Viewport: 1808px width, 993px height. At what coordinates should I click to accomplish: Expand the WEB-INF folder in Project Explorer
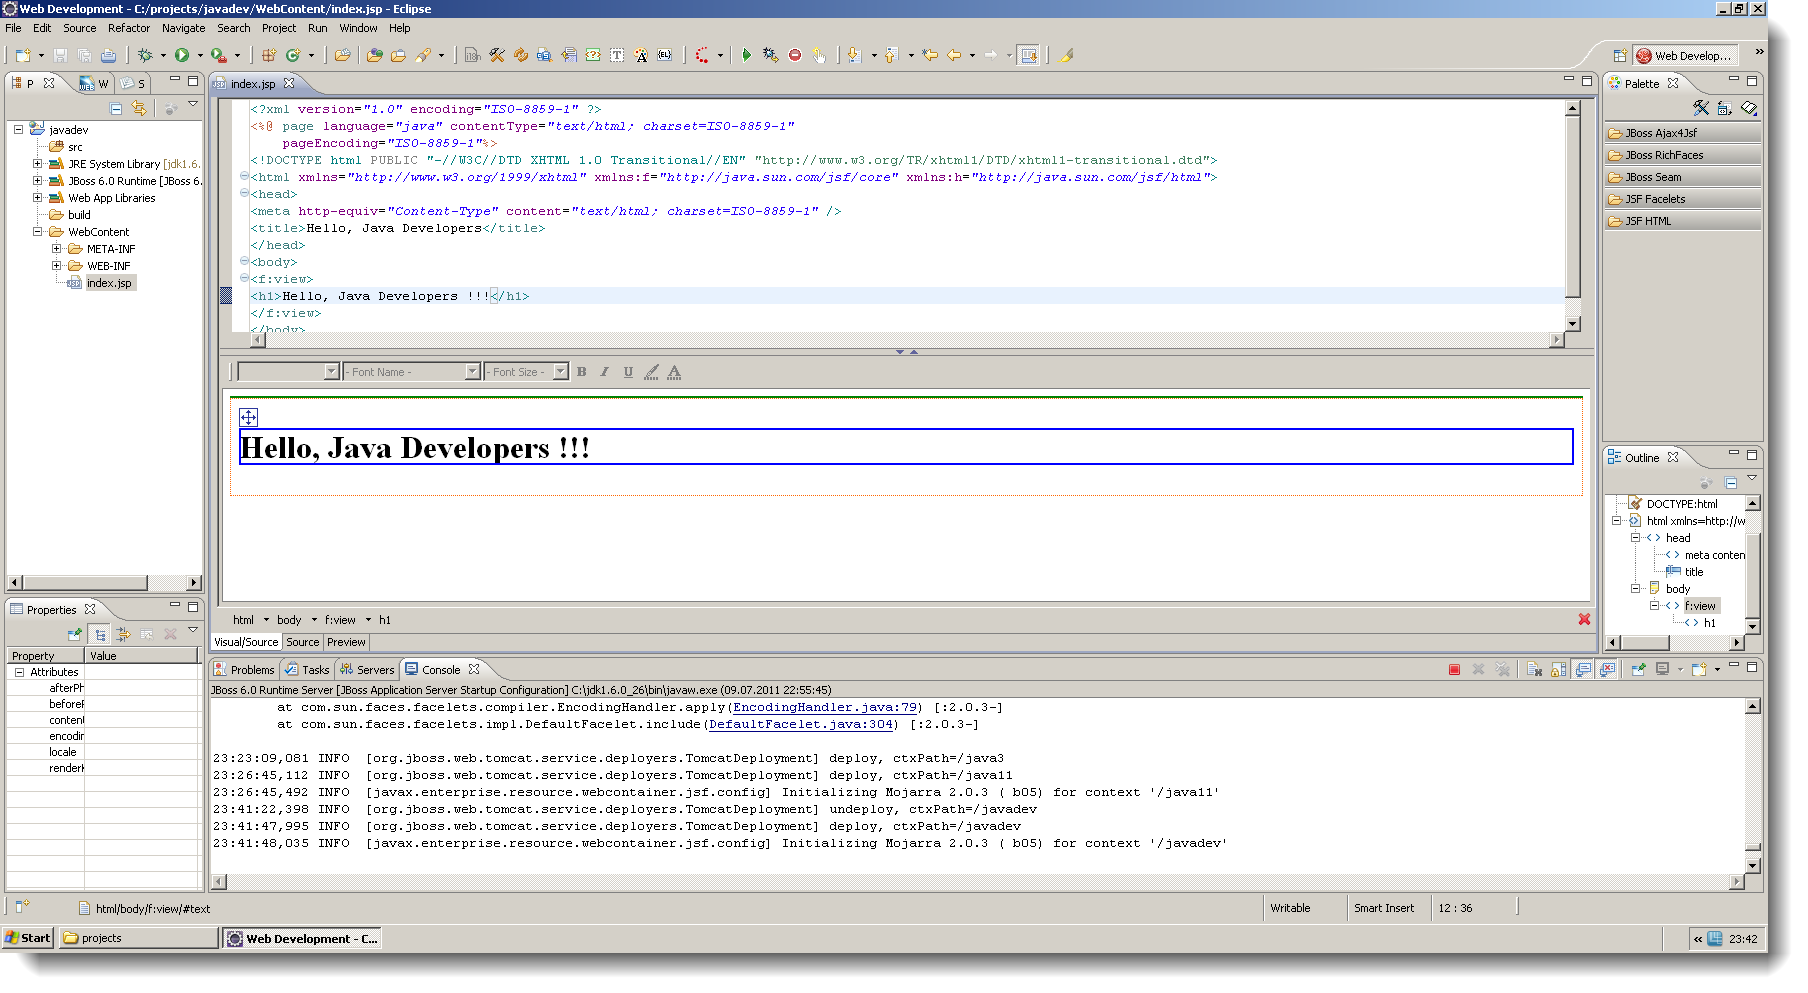pyautogui.click(x=57, y=265)
